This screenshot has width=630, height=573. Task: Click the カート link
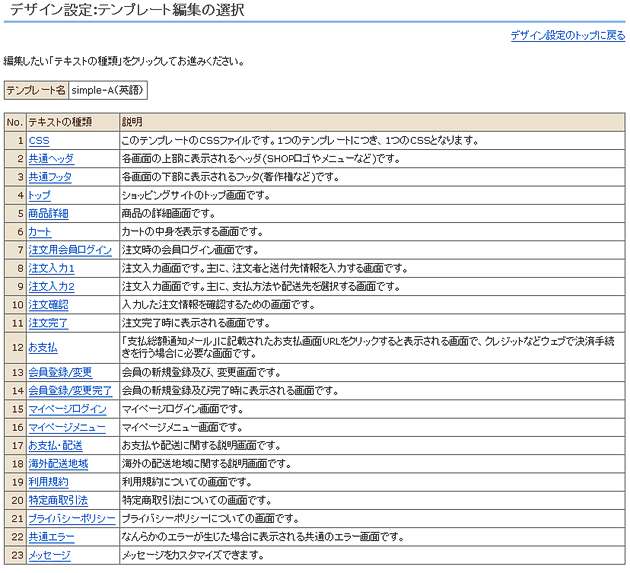(39, 232)
